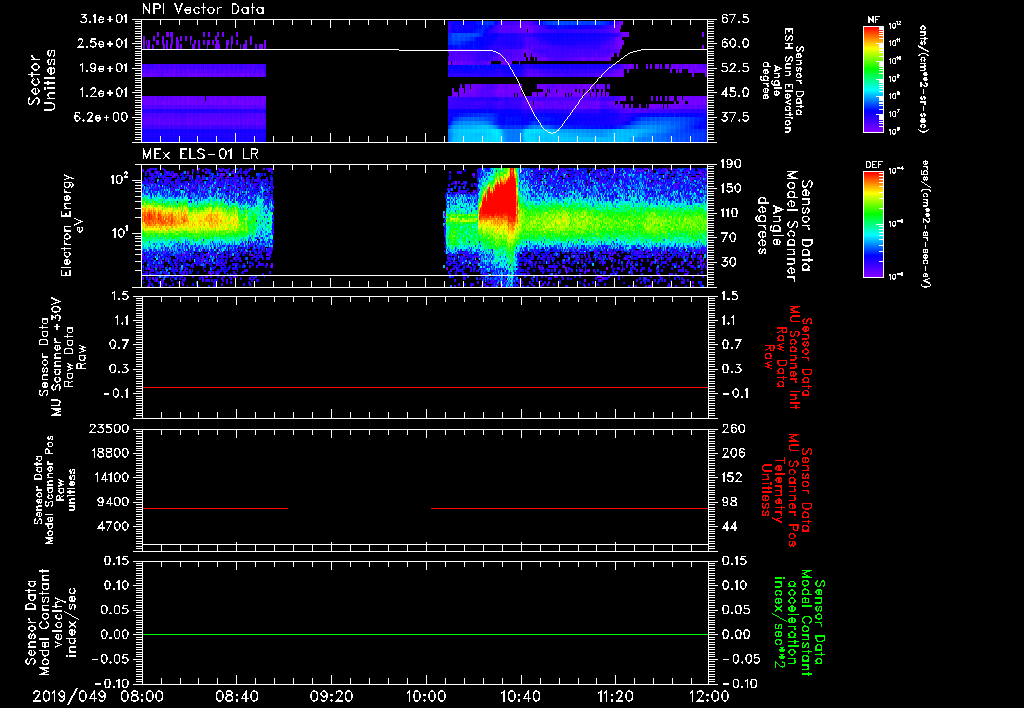Click the '08:40' time axis label
Image resolution: width=1024 pixels, height=708 pixels.
236,696
